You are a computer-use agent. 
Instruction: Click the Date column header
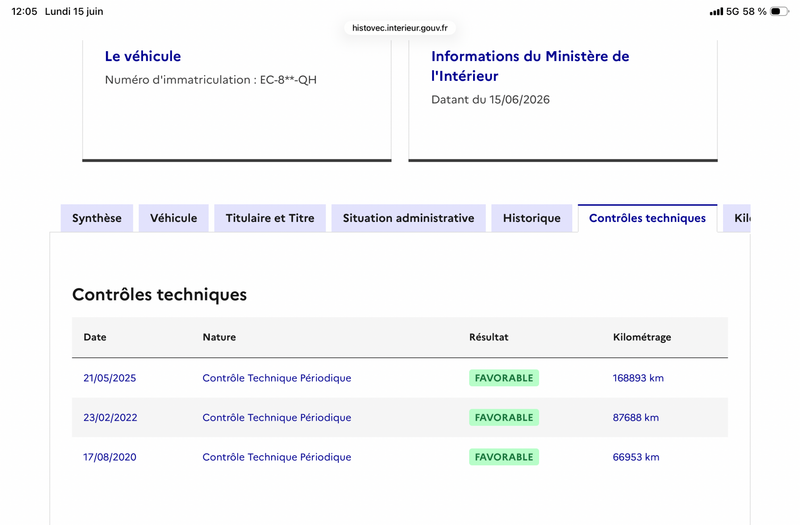point(95,337)
